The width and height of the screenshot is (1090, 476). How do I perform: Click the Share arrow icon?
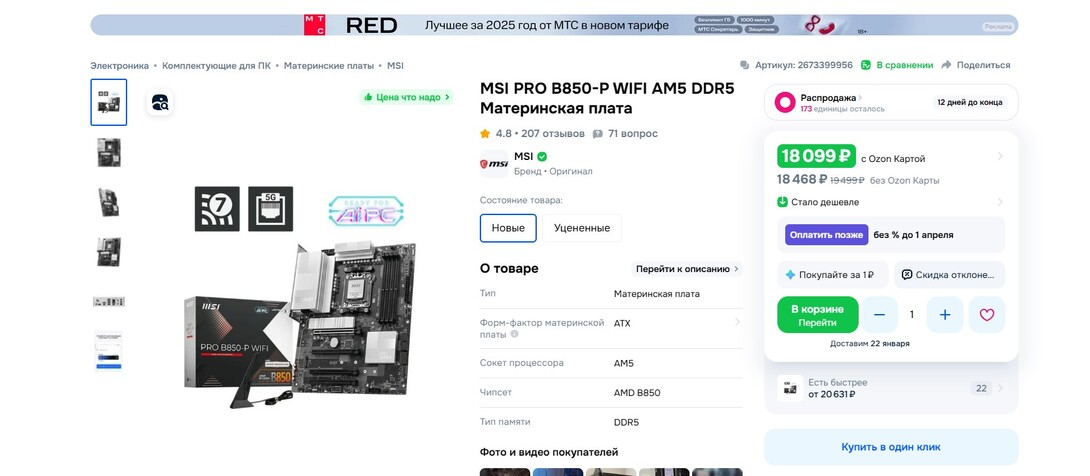click(946, 65)
